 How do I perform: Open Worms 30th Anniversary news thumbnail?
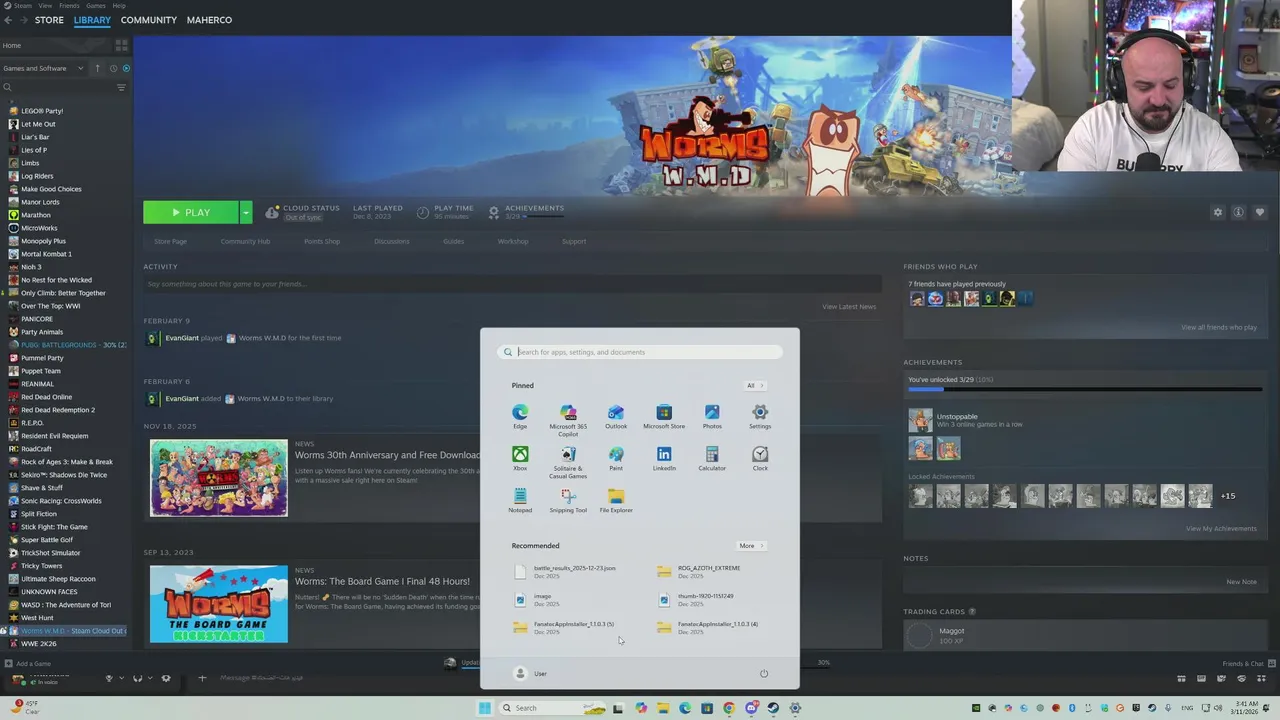click(219, 478)
